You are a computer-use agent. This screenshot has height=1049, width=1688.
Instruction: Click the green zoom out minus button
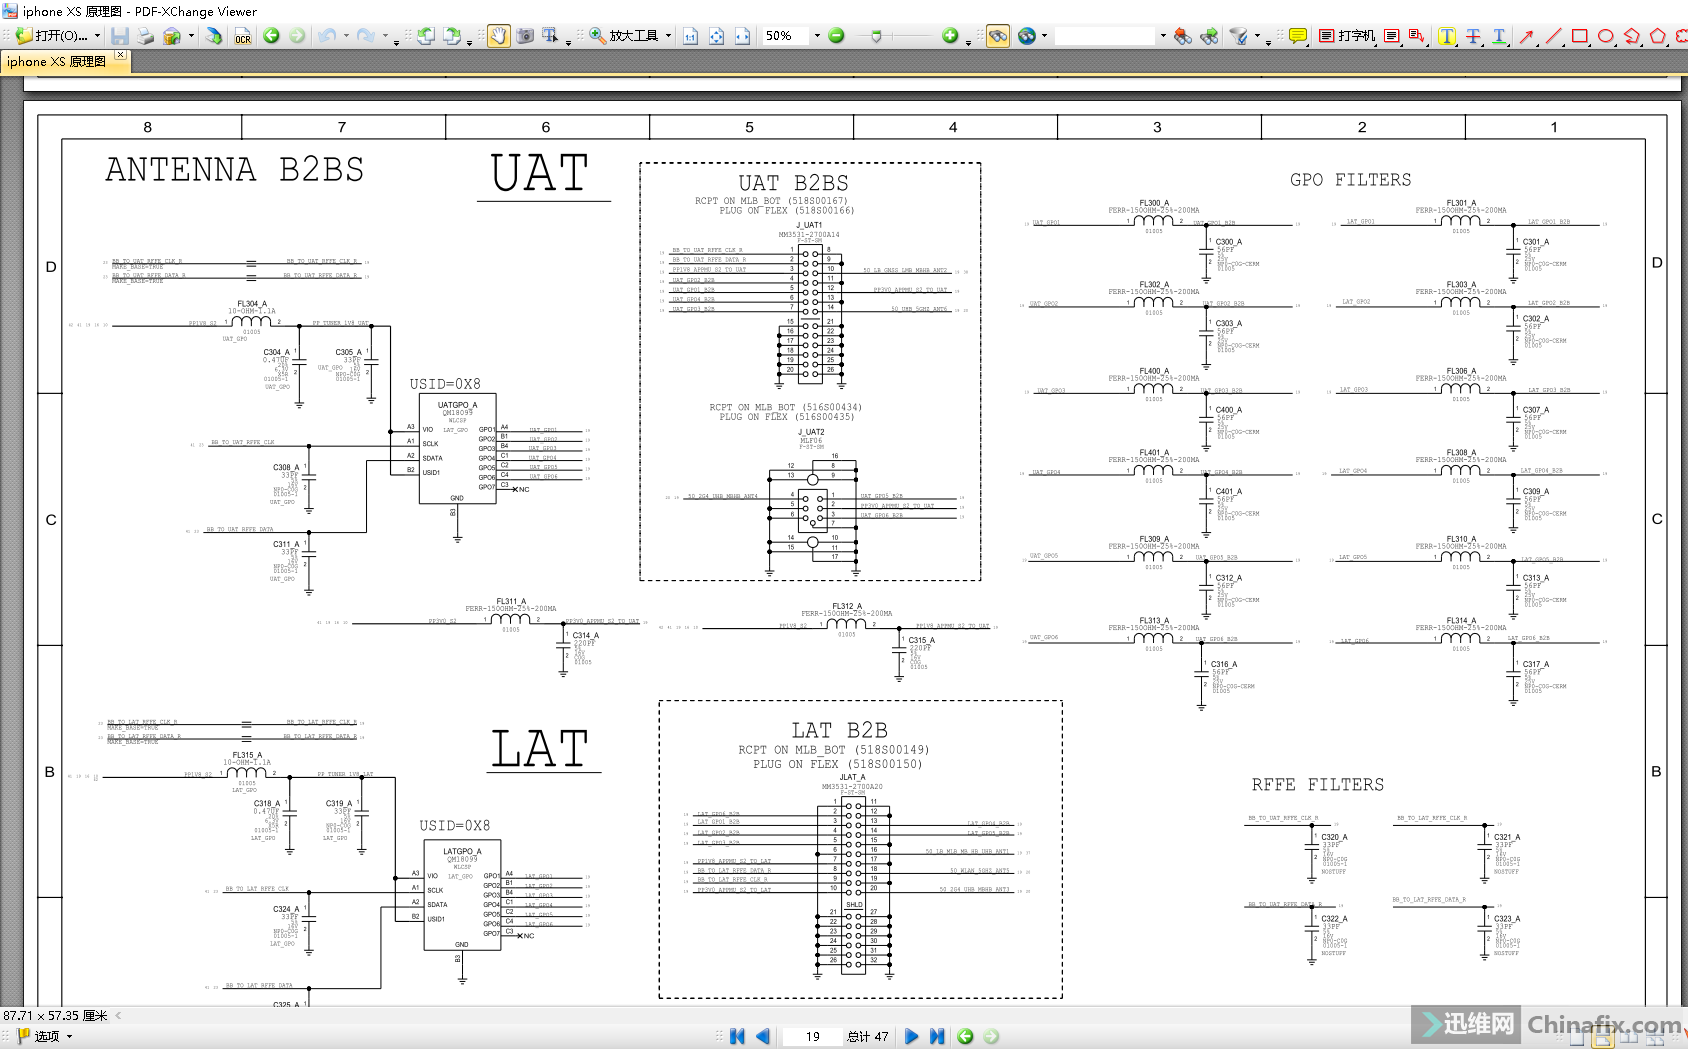click(837, 36)
